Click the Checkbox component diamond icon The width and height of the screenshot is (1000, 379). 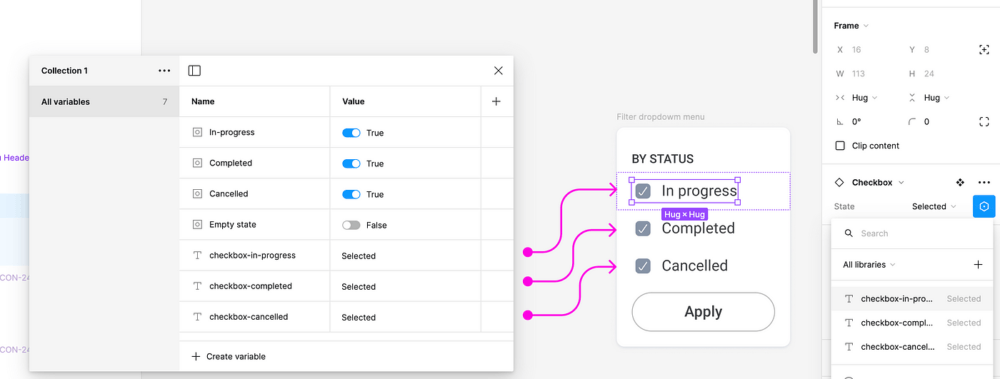[839, 182]
